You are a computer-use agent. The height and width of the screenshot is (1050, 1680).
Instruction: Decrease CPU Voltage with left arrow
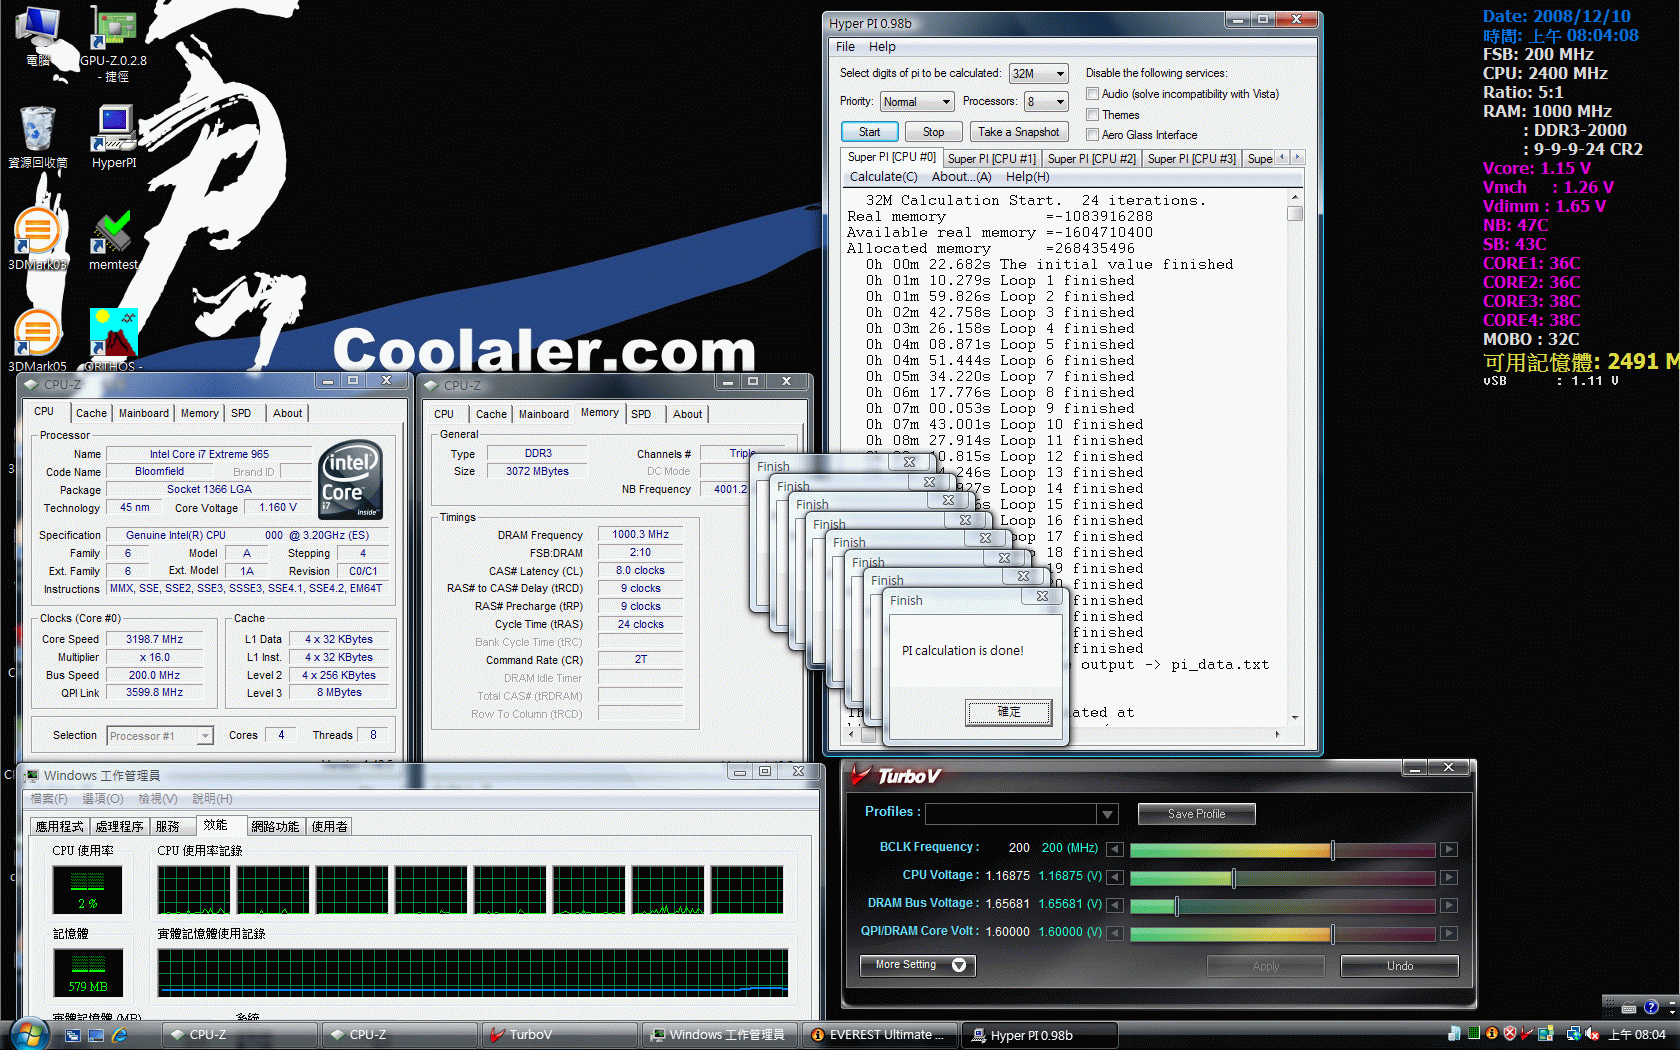(1114, 877)
